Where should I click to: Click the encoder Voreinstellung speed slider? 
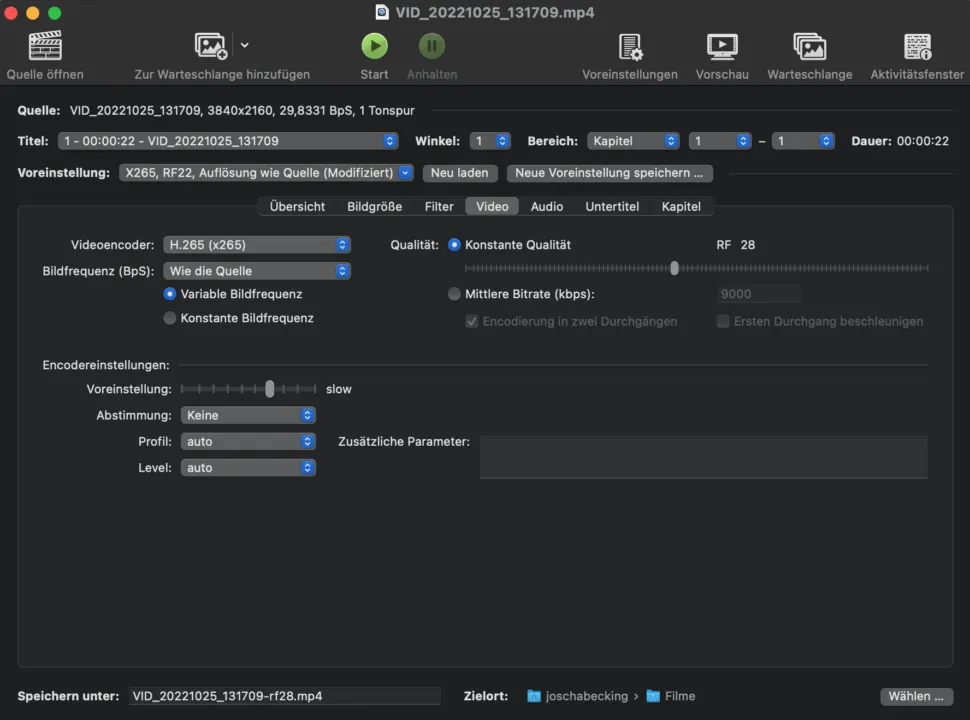point(248,389)
